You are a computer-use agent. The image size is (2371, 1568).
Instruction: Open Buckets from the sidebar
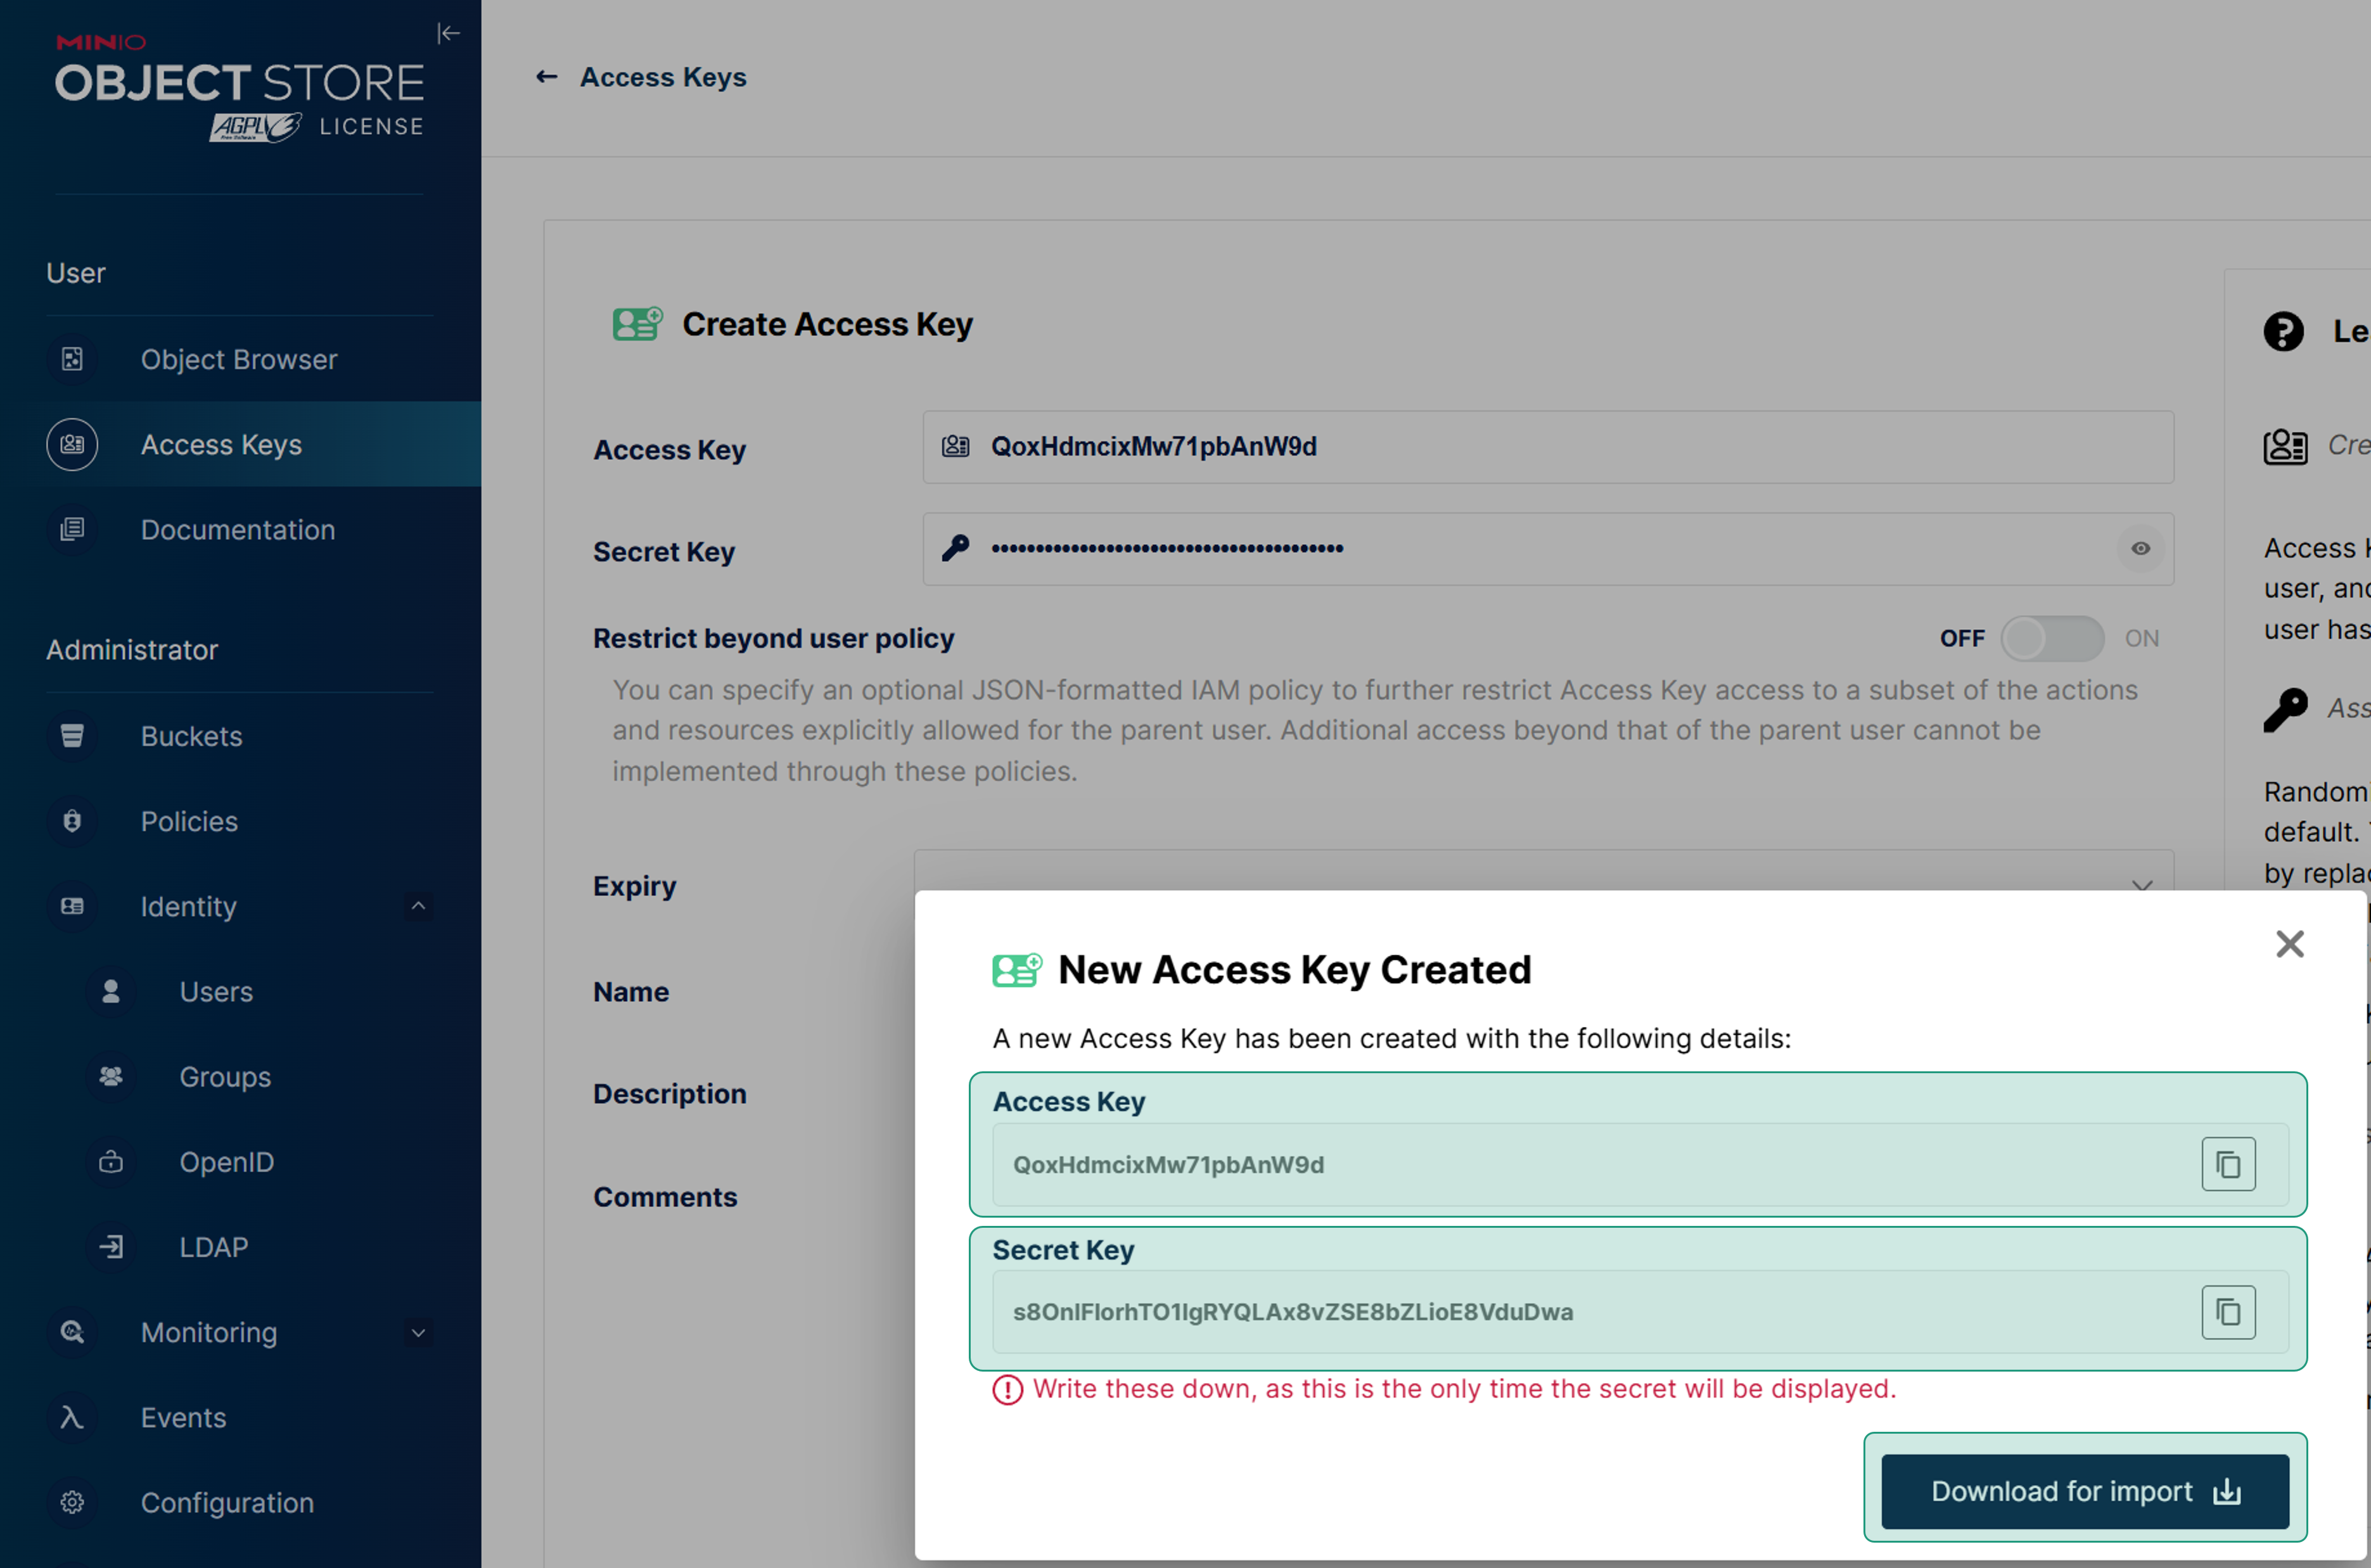[x=191, y=736]
